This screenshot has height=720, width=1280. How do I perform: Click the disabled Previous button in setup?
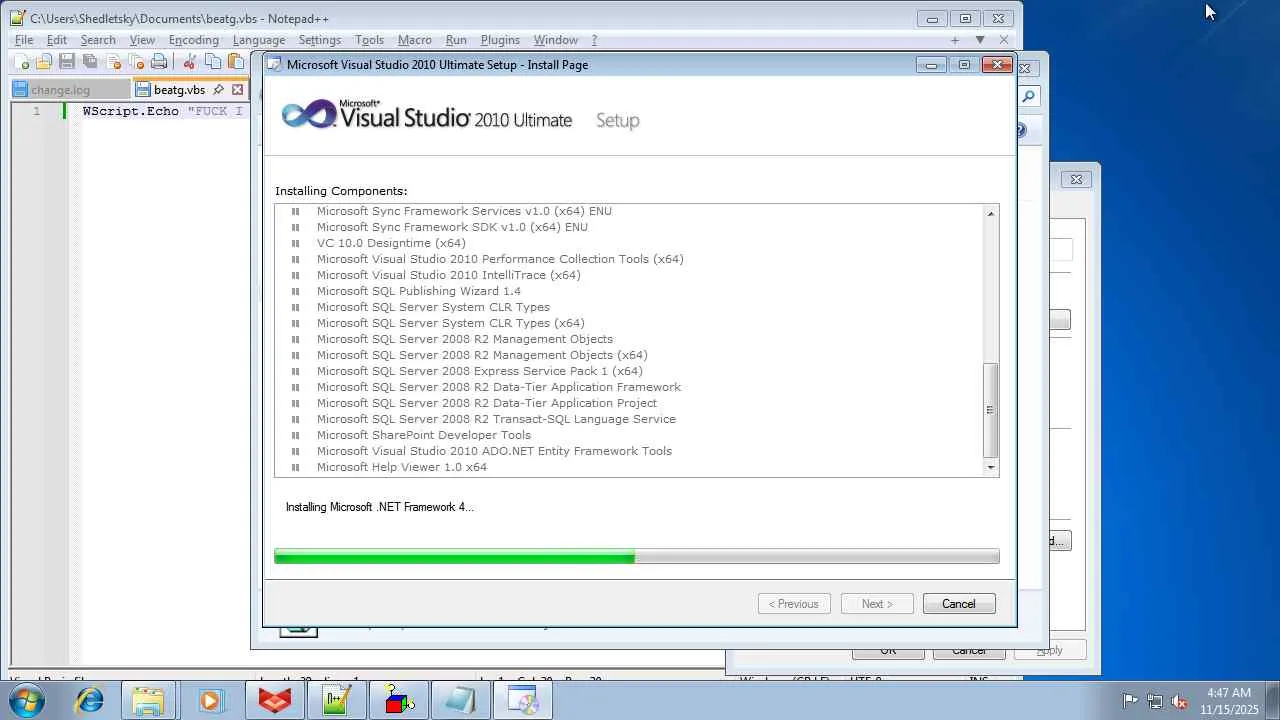[795, 604]
